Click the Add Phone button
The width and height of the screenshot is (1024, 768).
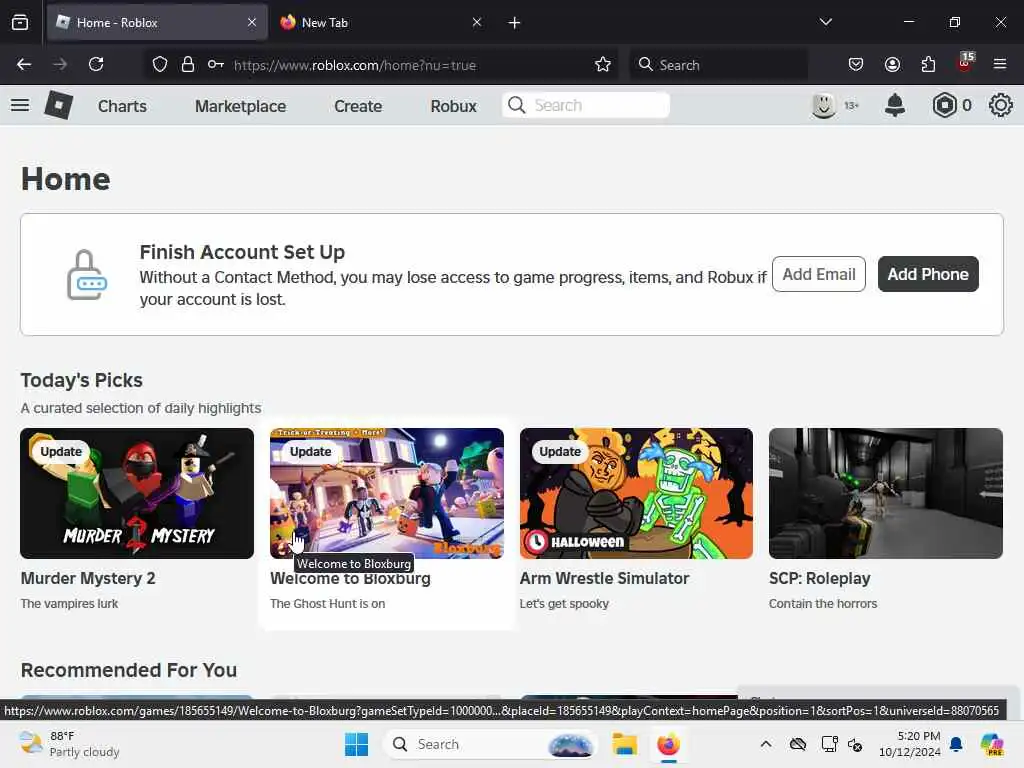[x=928, y=274]
